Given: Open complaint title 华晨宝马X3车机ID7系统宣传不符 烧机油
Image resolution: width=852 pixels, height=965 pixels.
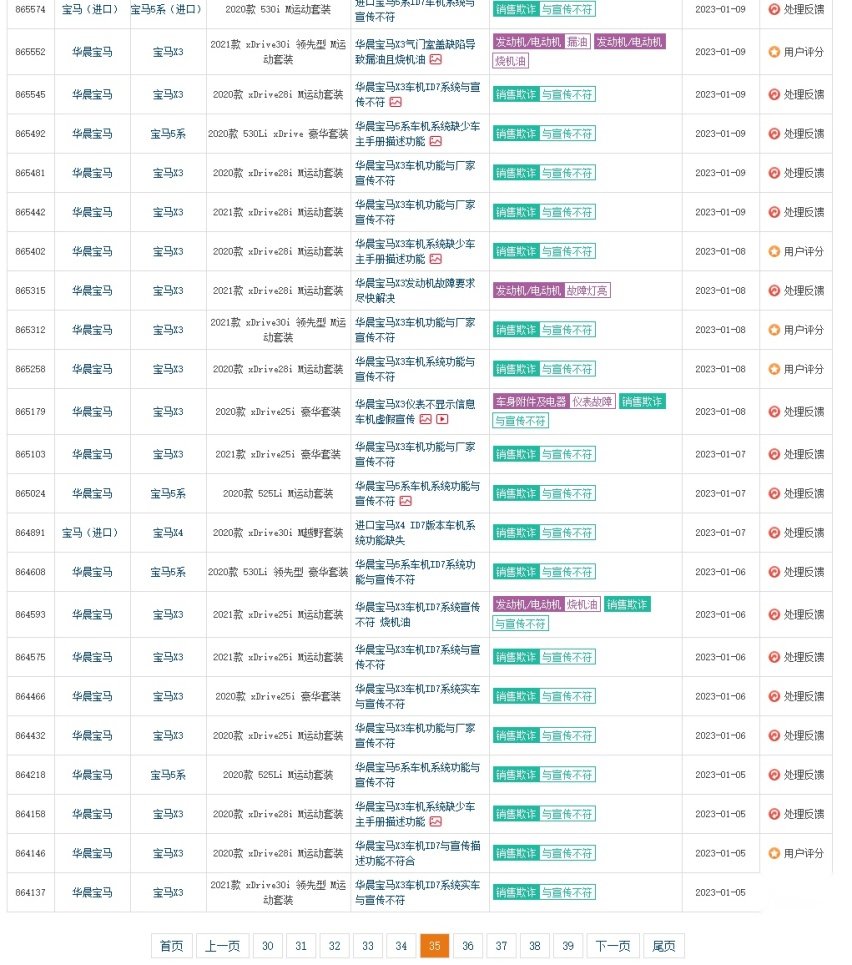Looking at the screenshot, I should point(417,615).
